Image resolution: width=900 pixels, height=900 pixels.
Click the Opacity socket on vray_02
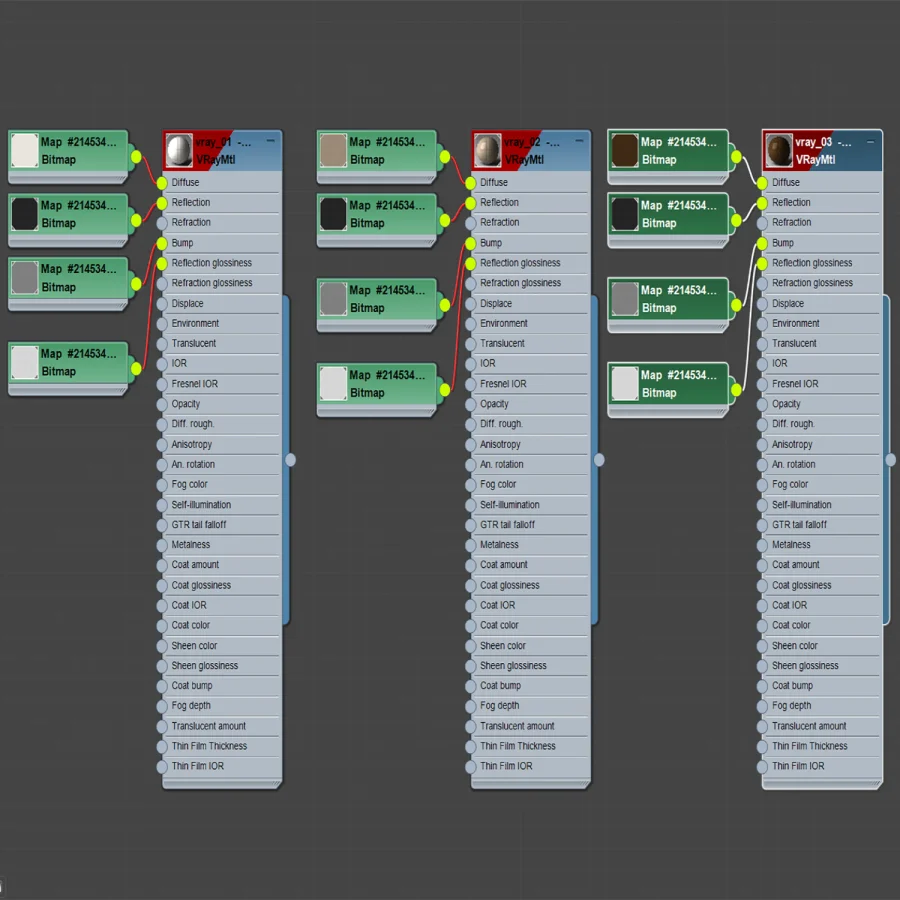[471, 405]
